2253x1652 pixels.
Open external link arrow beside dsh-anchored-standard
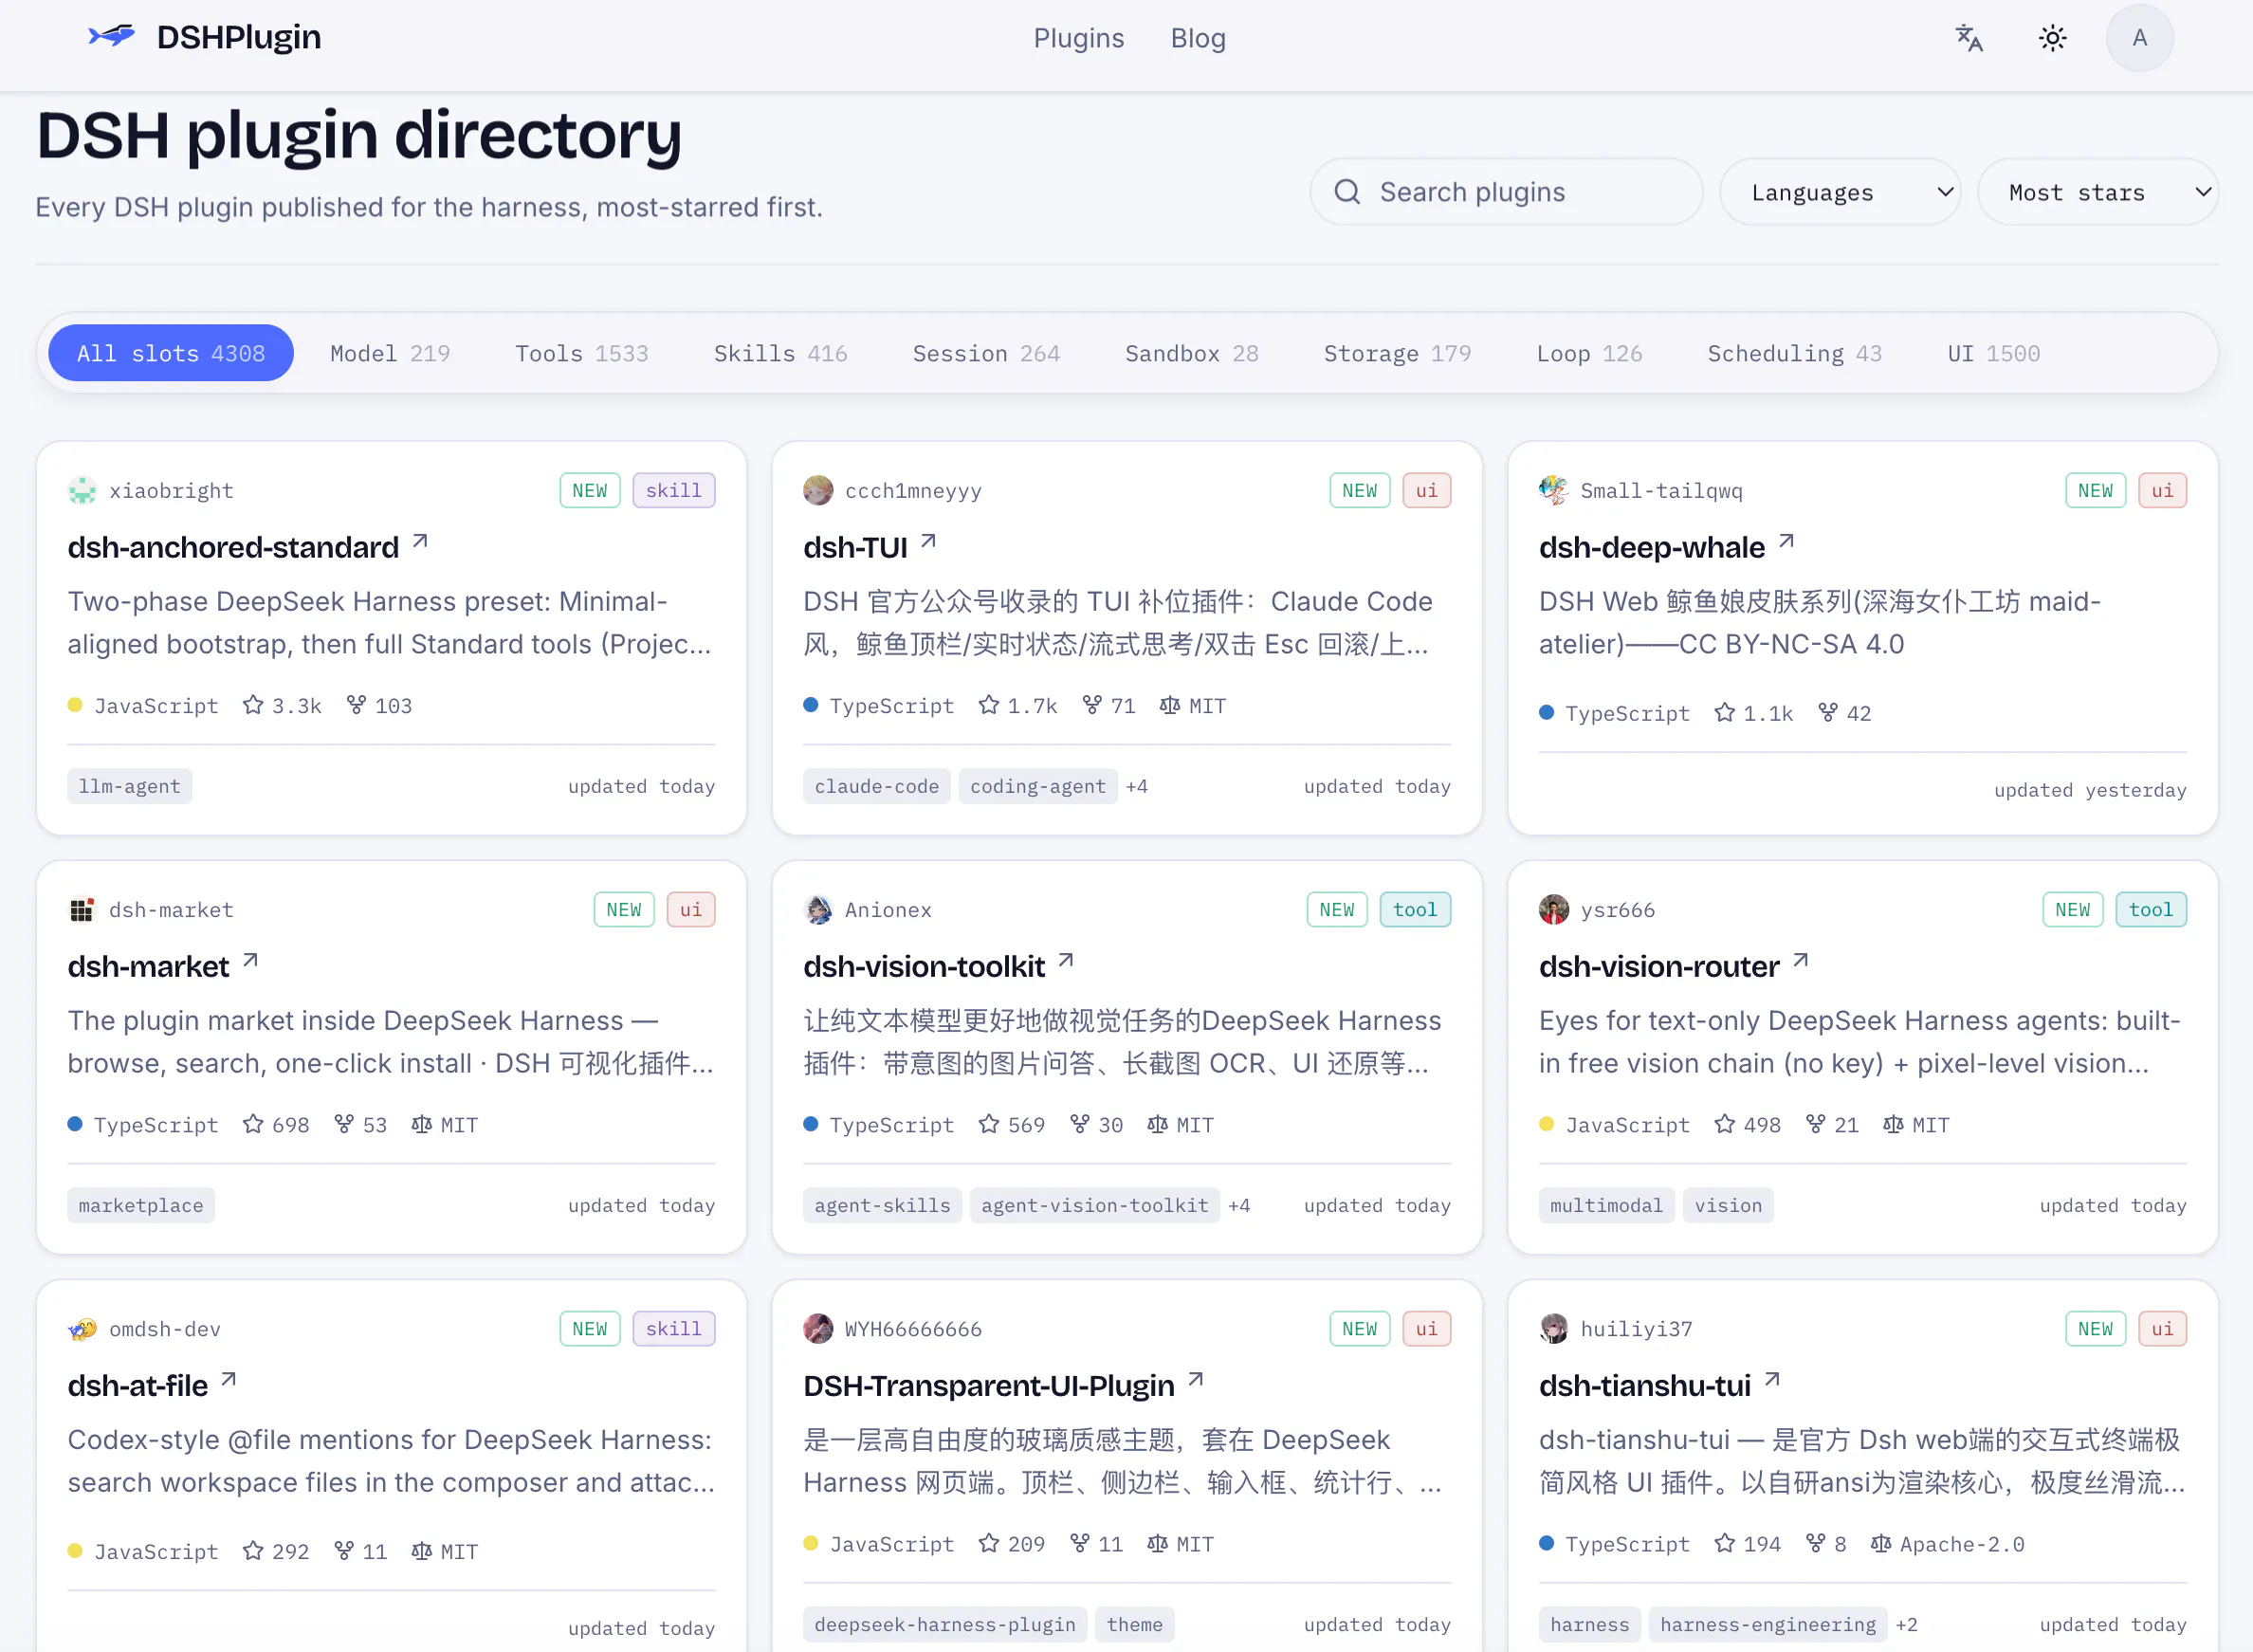[x=420, y=542]
